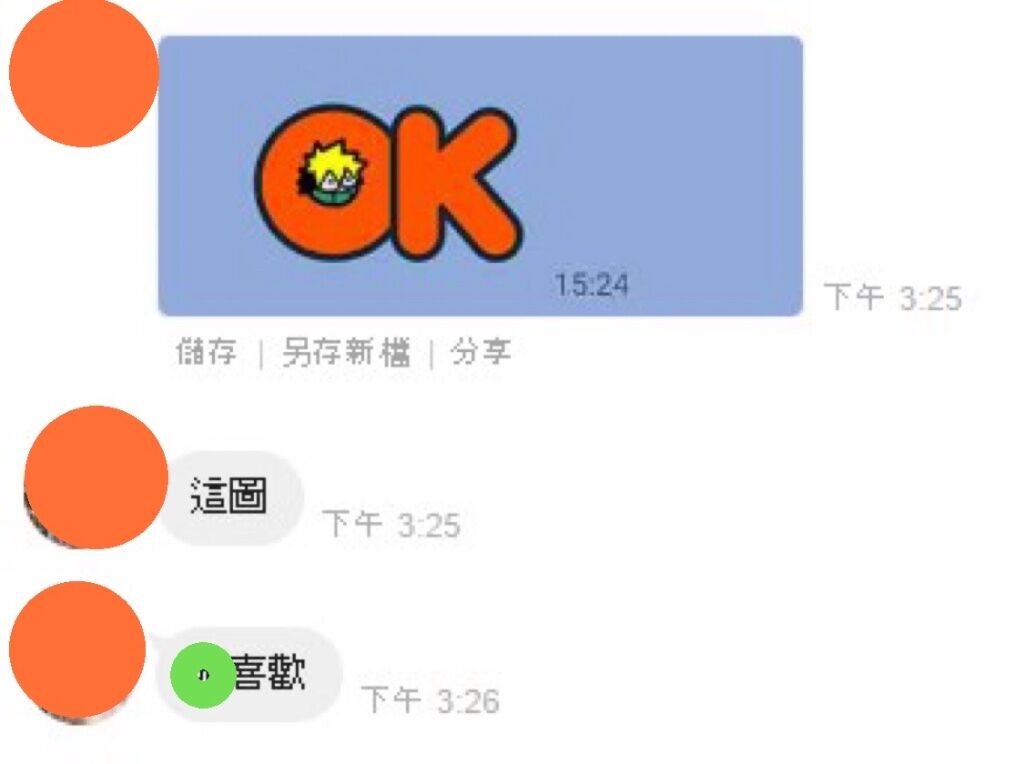1024x764 pixels.
Task: Click the orange letter K in sticker
Action: pos(452,185)
